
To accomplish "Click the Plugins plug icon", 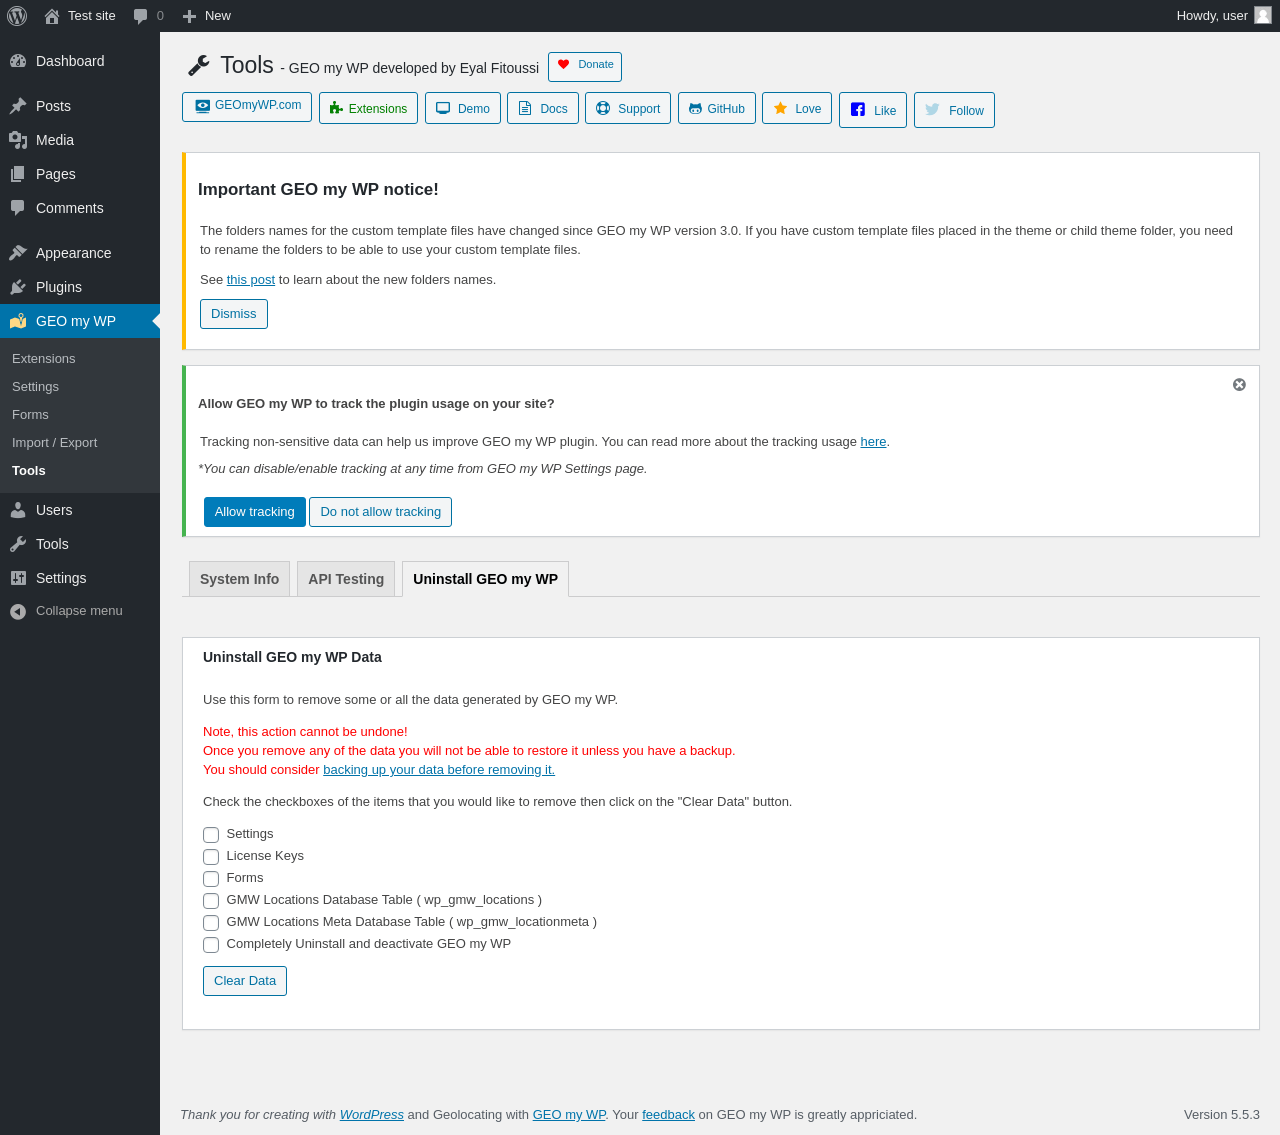I will pos(18,287).
